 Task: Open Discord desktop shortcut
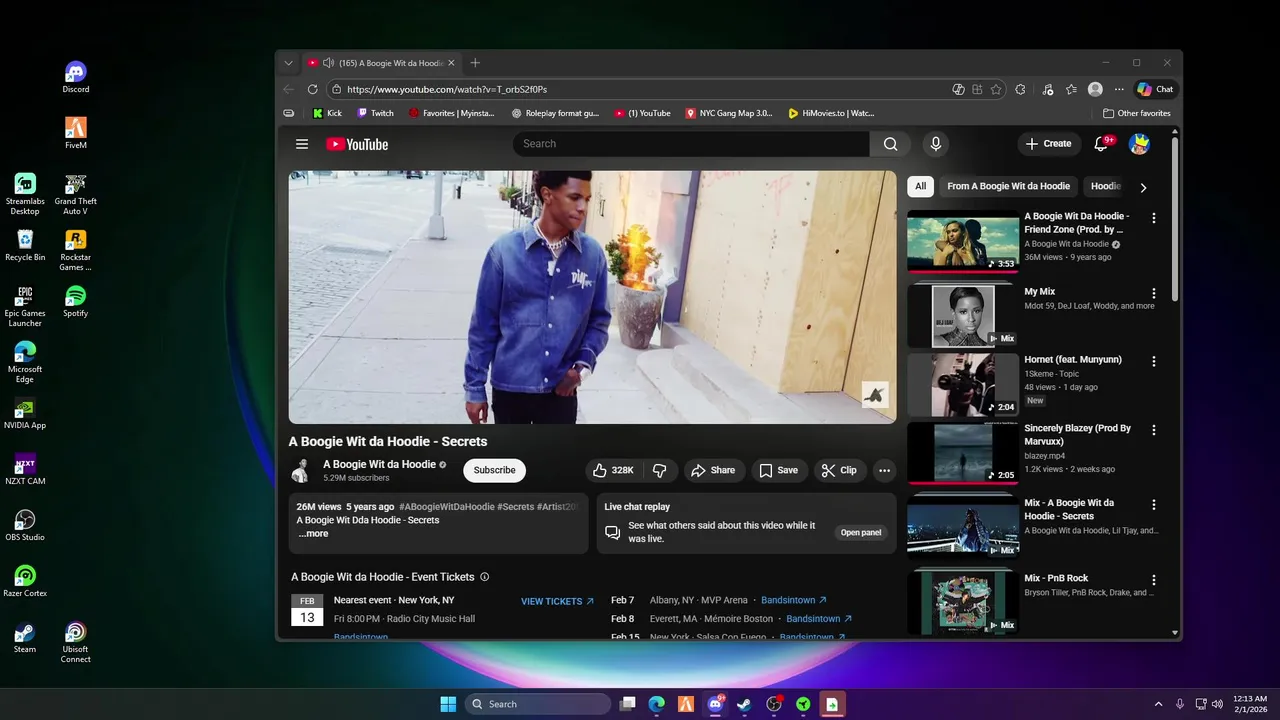[76, 77]
